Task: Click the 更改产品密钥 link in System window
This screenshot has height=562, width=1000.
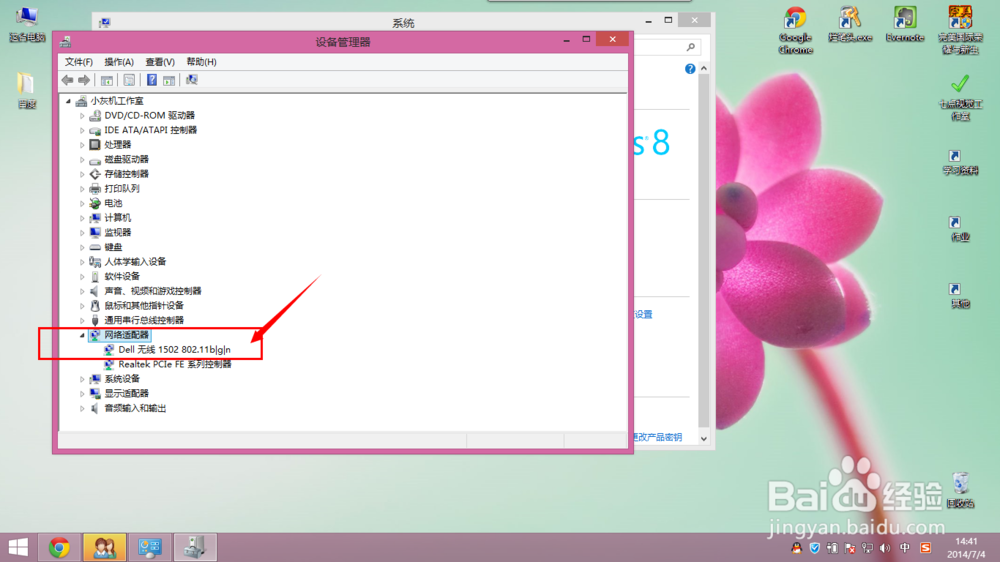Action: point(658,437)
